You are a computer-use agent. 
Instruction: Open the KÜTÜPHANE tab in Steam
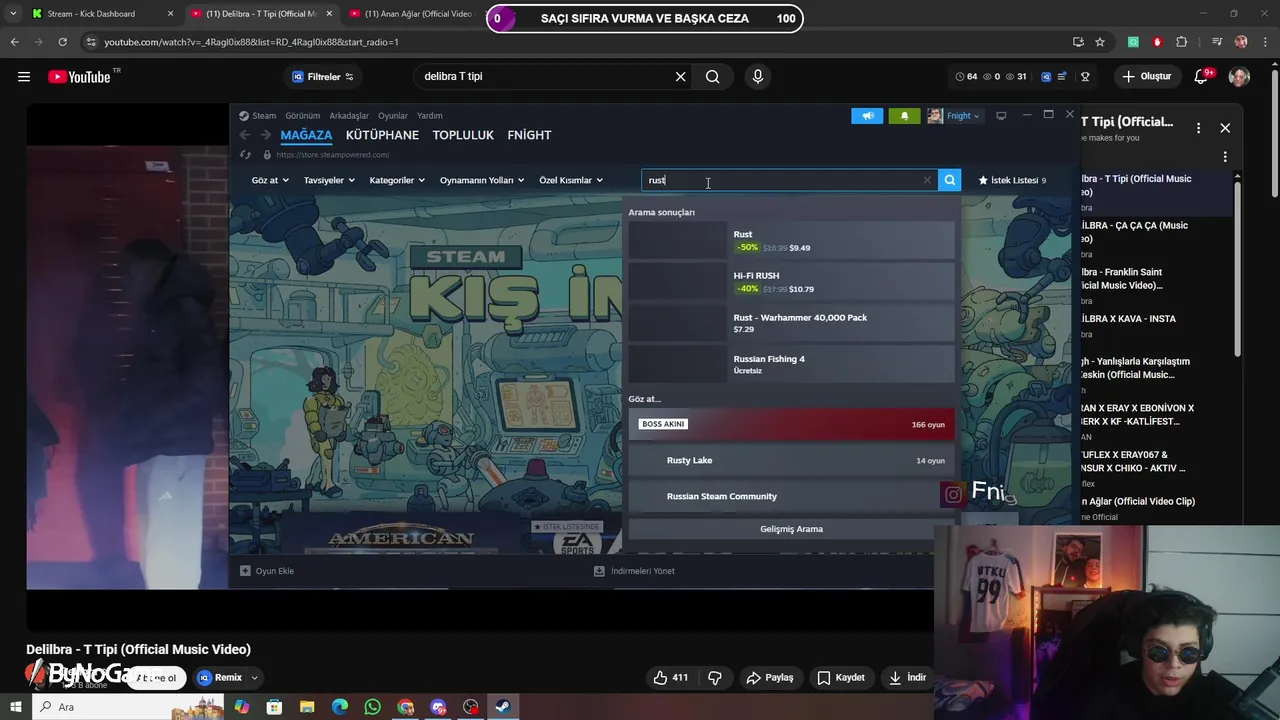pyautogui.click(x=382, y=135)
